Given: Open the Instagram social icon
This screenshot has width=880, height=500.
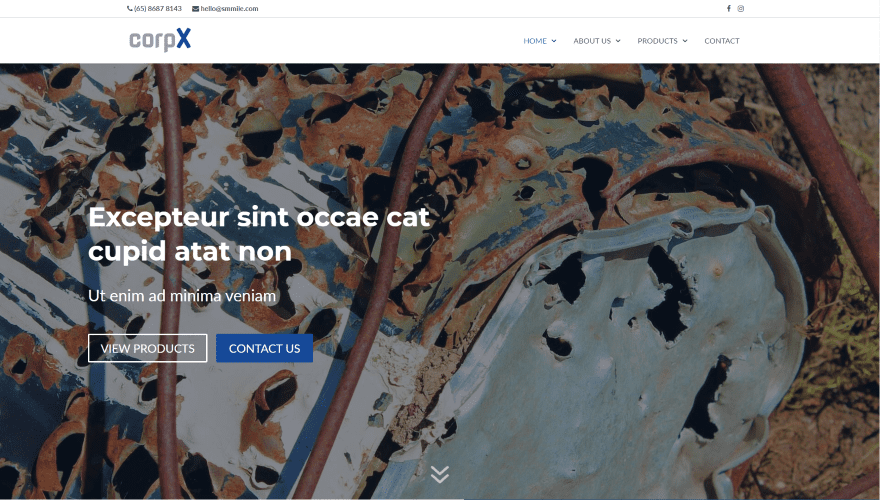Looking at the screenshot, I should click(x=741, y=8).
